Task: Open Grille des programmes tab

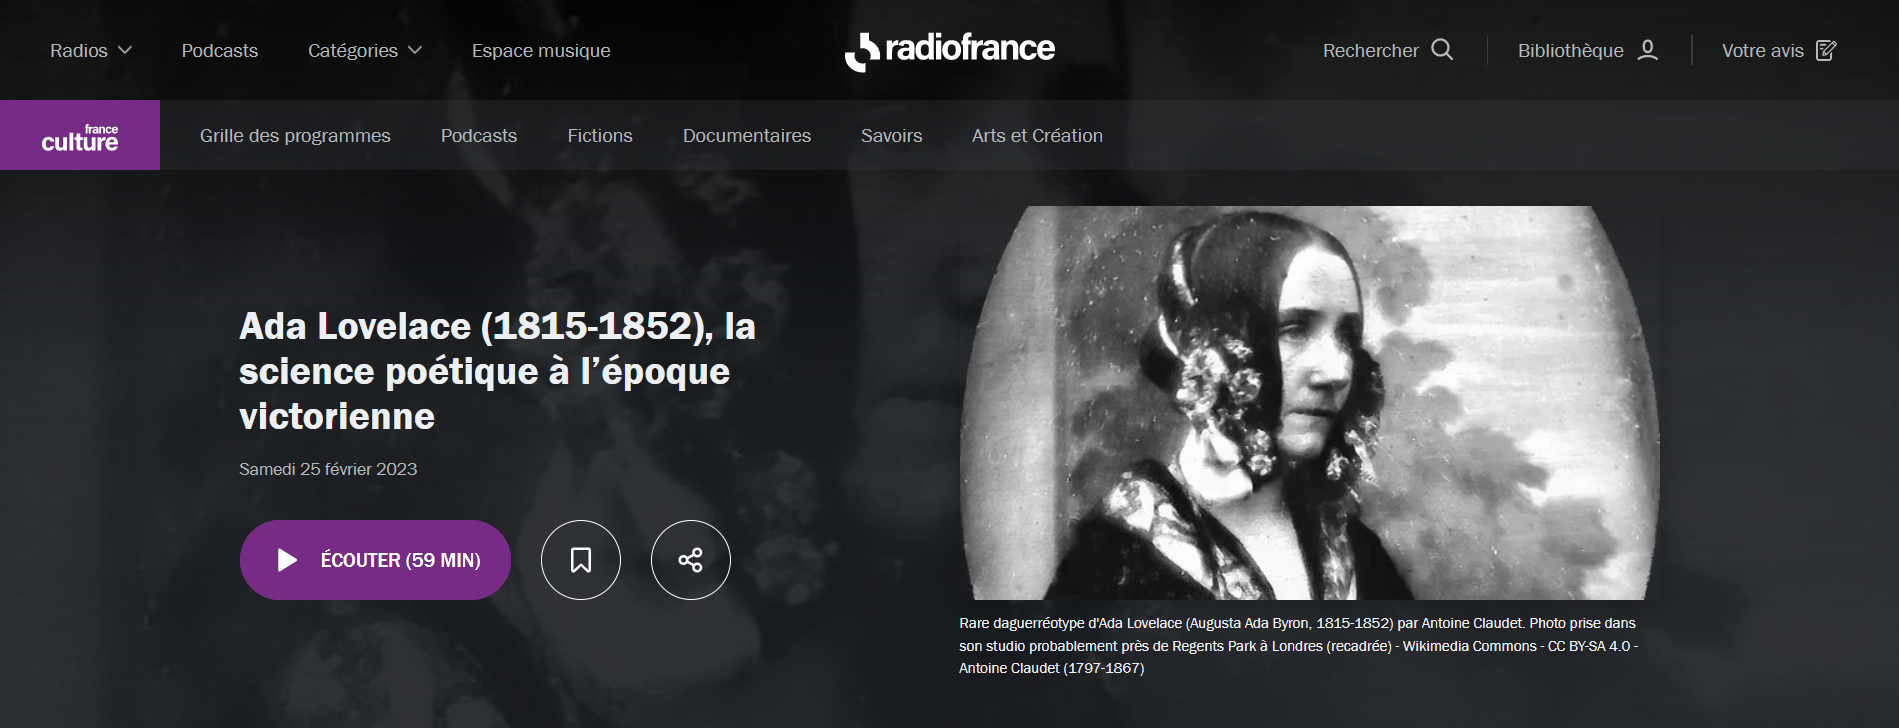Action: [295, 135]
